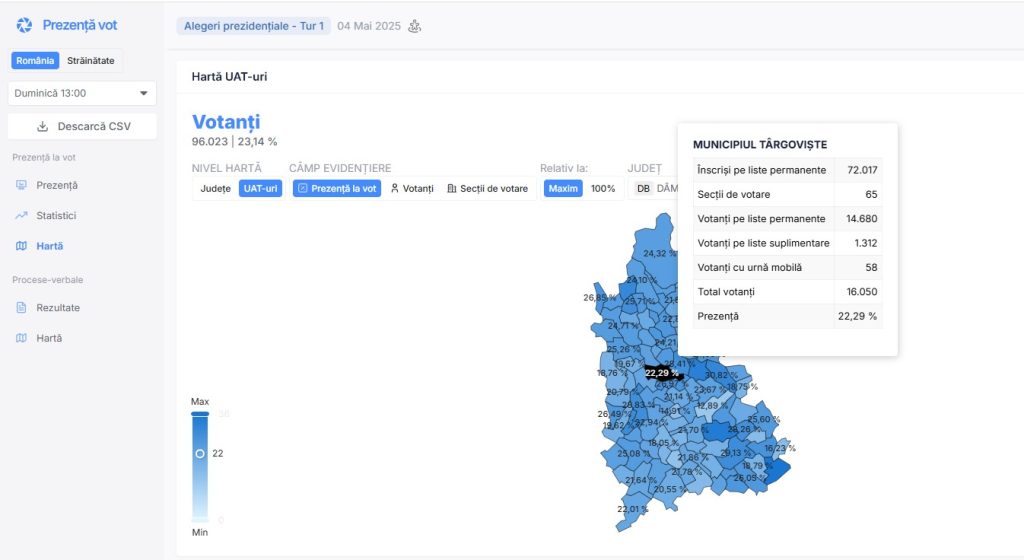Open the Județ DB selector

(x=651, y=188)
